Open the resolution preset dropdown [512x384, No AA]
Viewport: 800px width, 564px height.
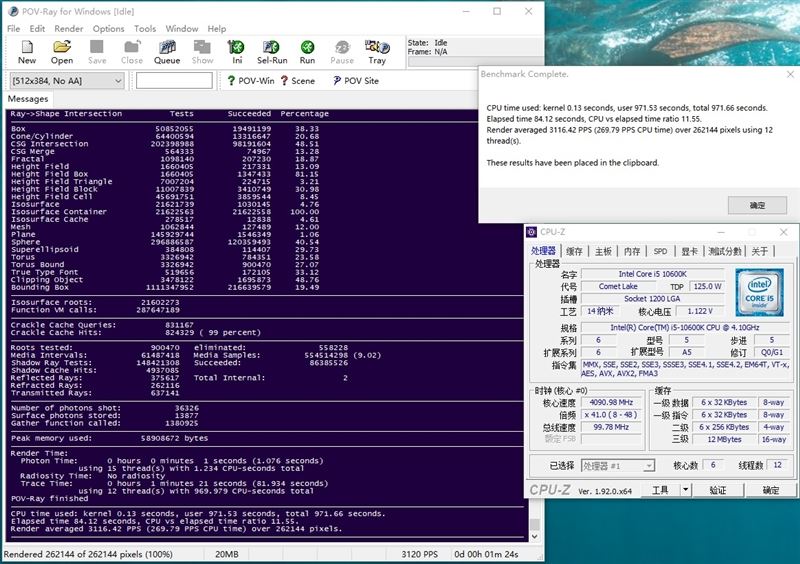[x=67, y=81]
